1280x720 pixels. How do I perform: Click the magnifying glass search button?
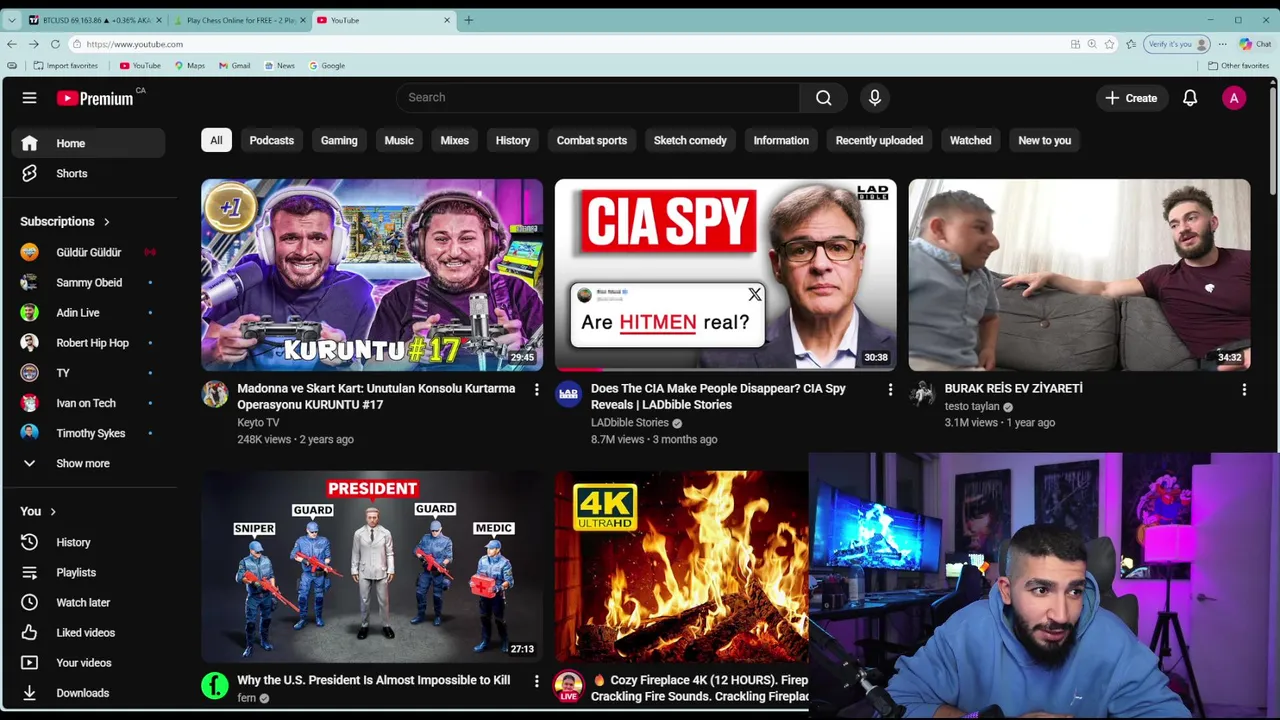click(823, 97)
